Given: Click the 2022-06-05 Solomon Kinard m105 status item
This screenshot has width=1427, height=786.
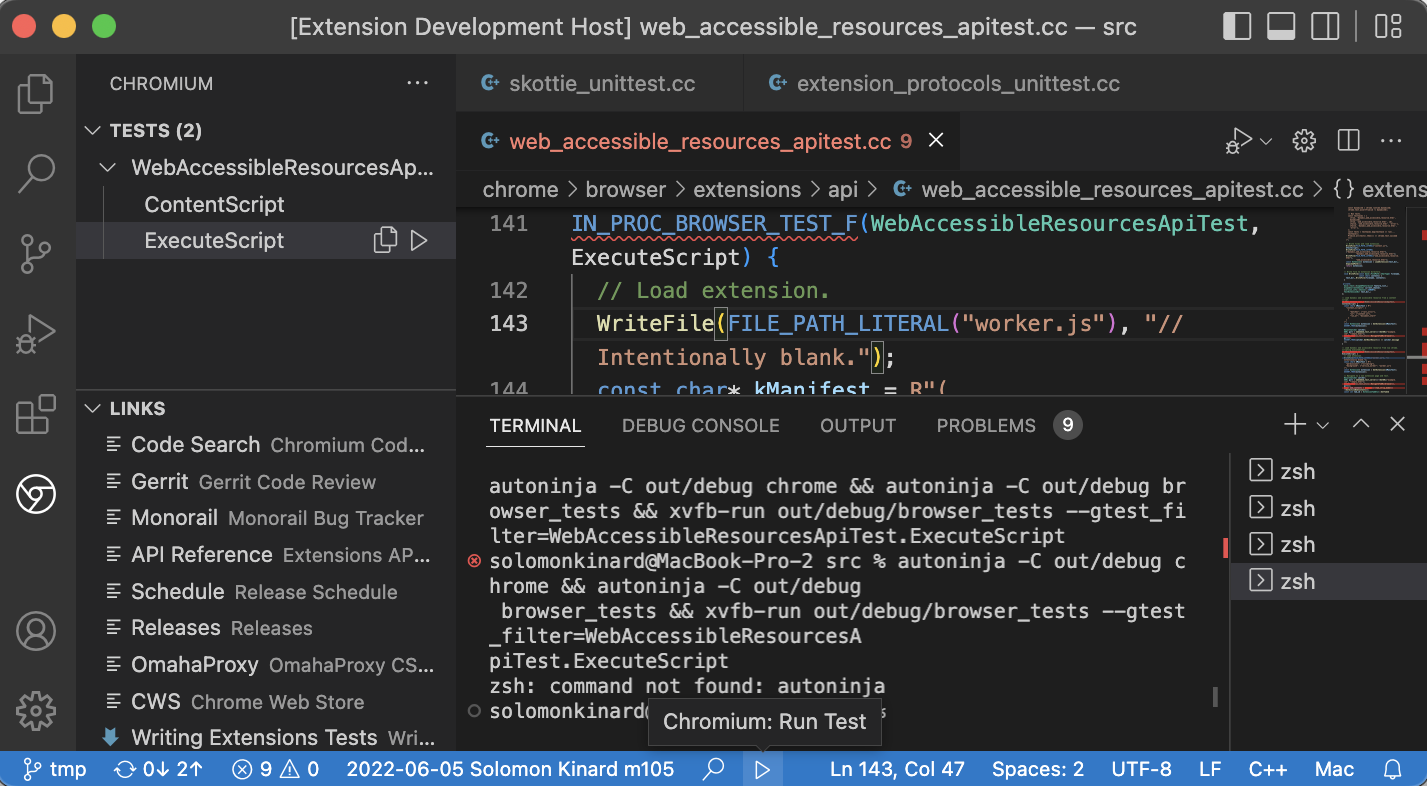Looking at the screenshot, I should (510, 769).
